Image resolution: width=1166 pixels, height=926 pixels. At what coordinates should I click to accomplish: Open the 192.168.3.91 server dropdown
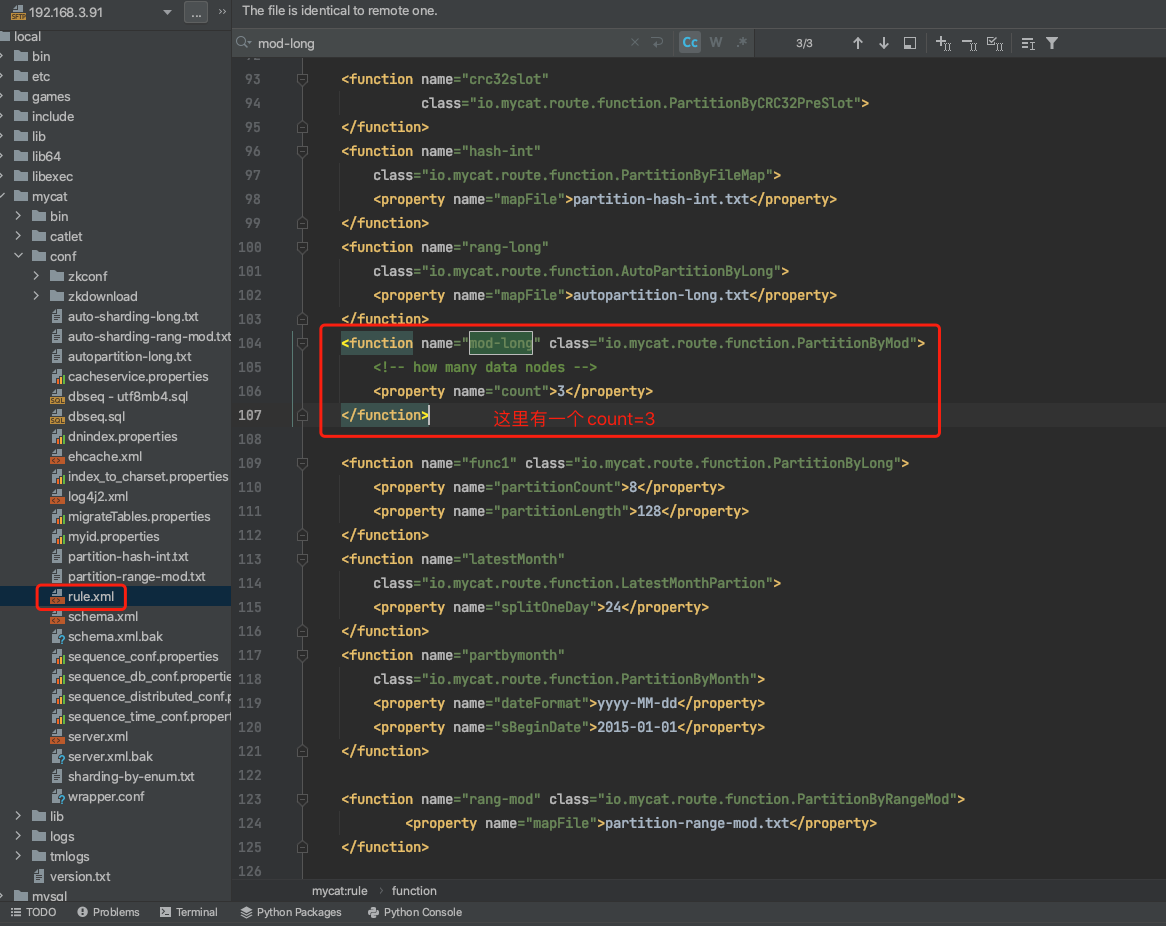click(166, 13)
